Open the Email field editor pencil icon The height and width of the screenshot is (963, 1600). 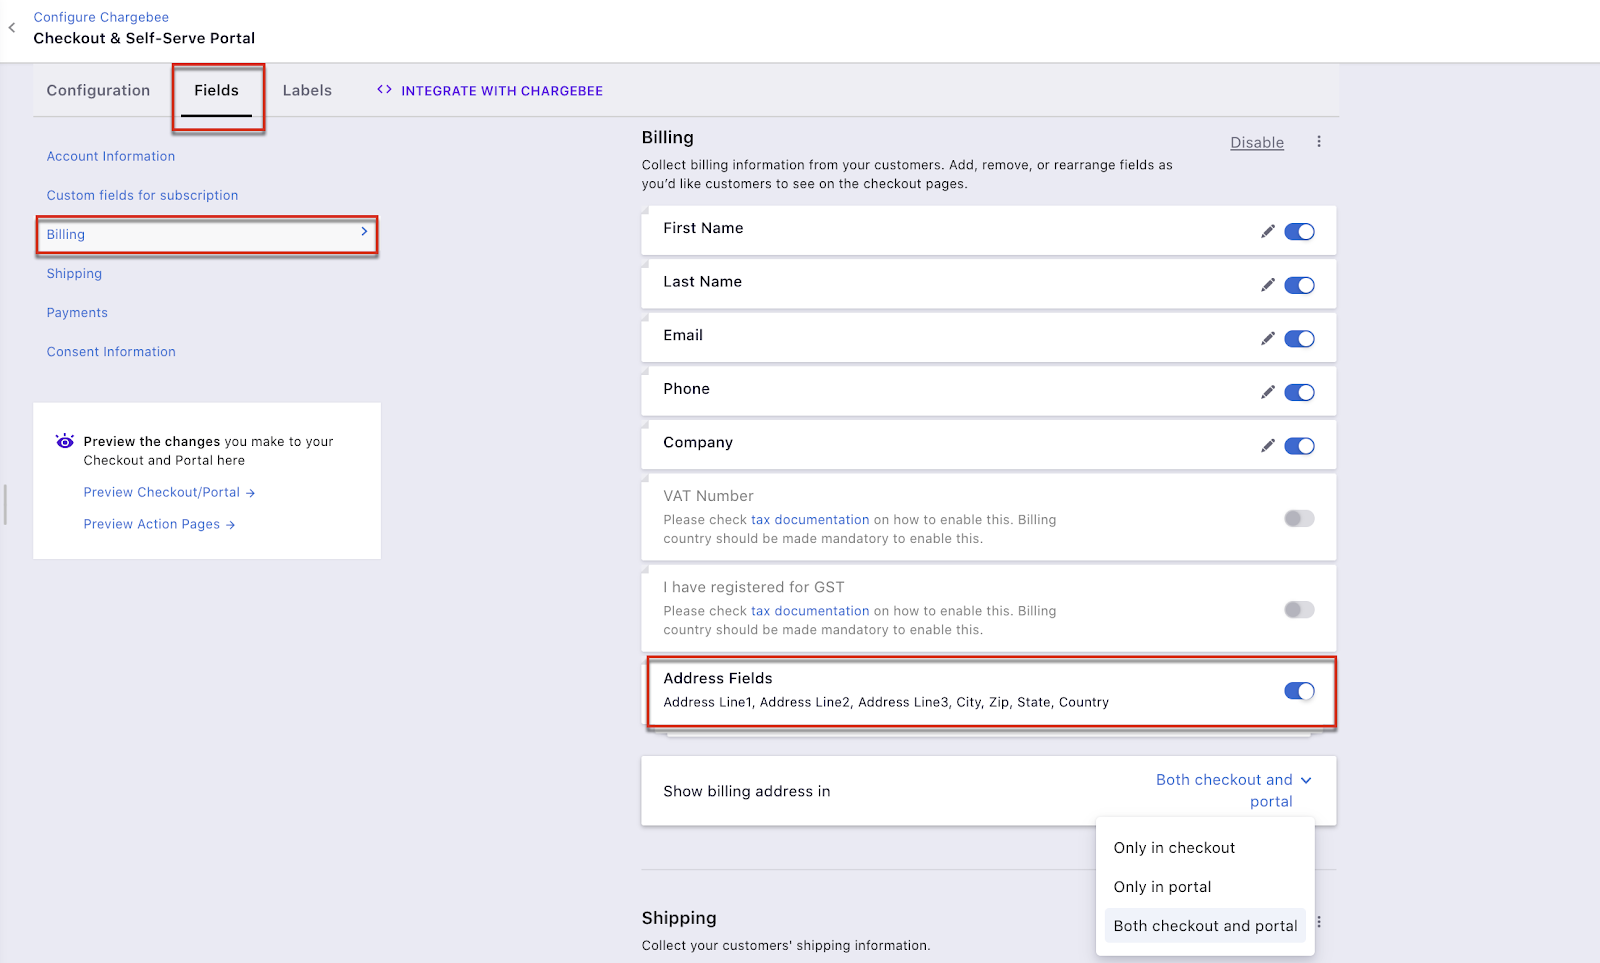click(x=1267, y=339)
